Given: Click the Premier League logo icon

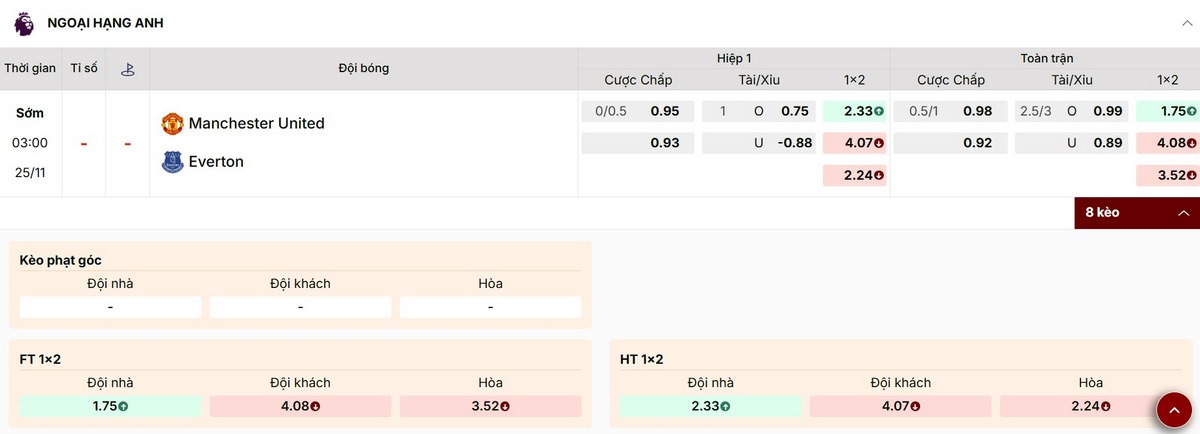Looking at the screenshot, I should (x=23, y=22).
